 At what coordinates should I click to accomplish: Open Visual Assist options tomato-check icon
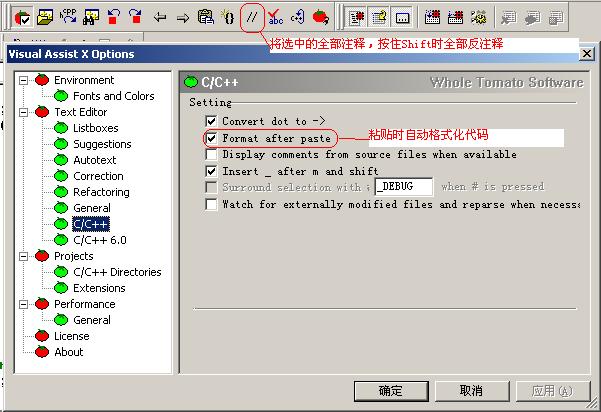pyautogui.click(x=22, y=17)
